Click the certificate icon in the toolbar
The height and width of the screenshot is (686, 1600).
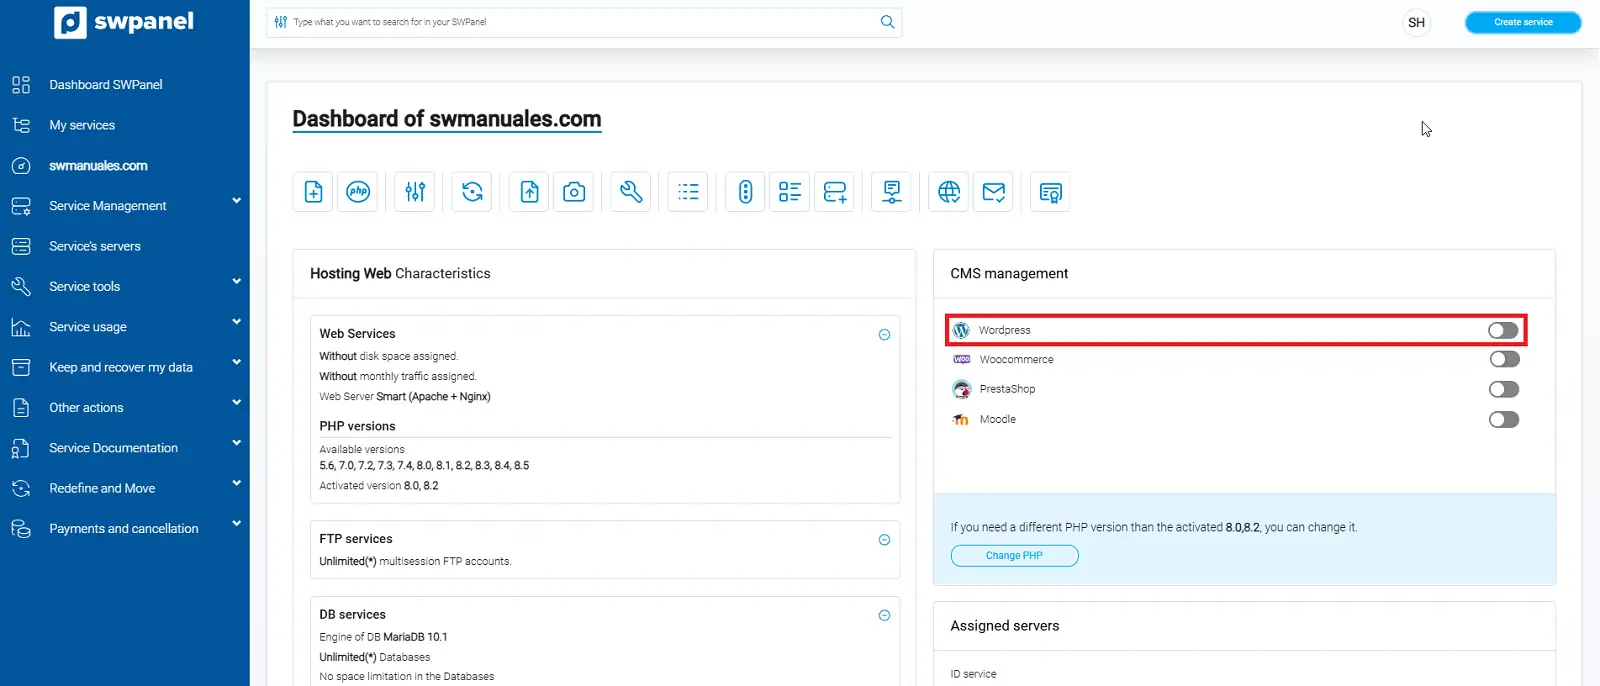[x=1050, y=192]
